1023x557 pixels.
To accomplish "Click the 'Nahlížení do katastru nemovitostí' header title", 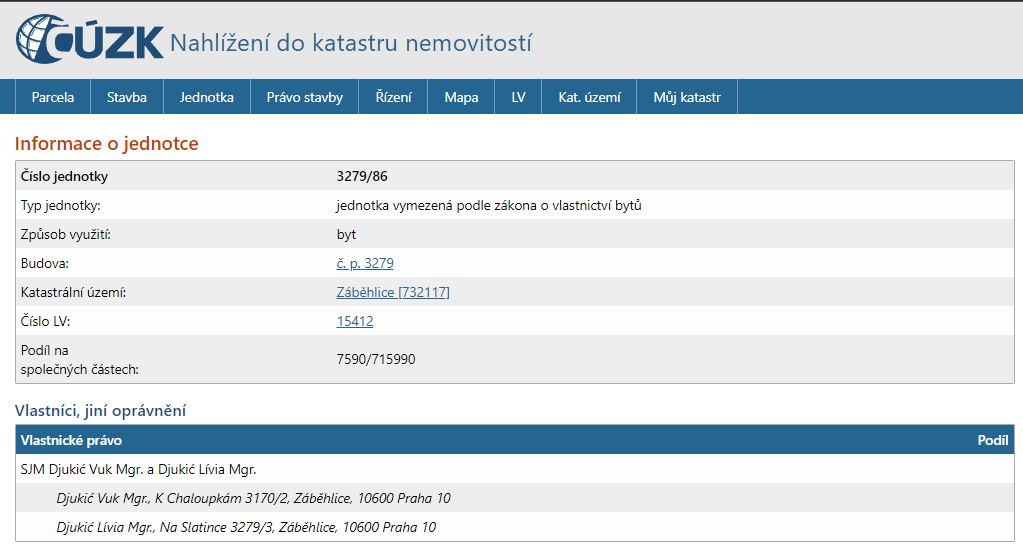I will coord(351,43).
